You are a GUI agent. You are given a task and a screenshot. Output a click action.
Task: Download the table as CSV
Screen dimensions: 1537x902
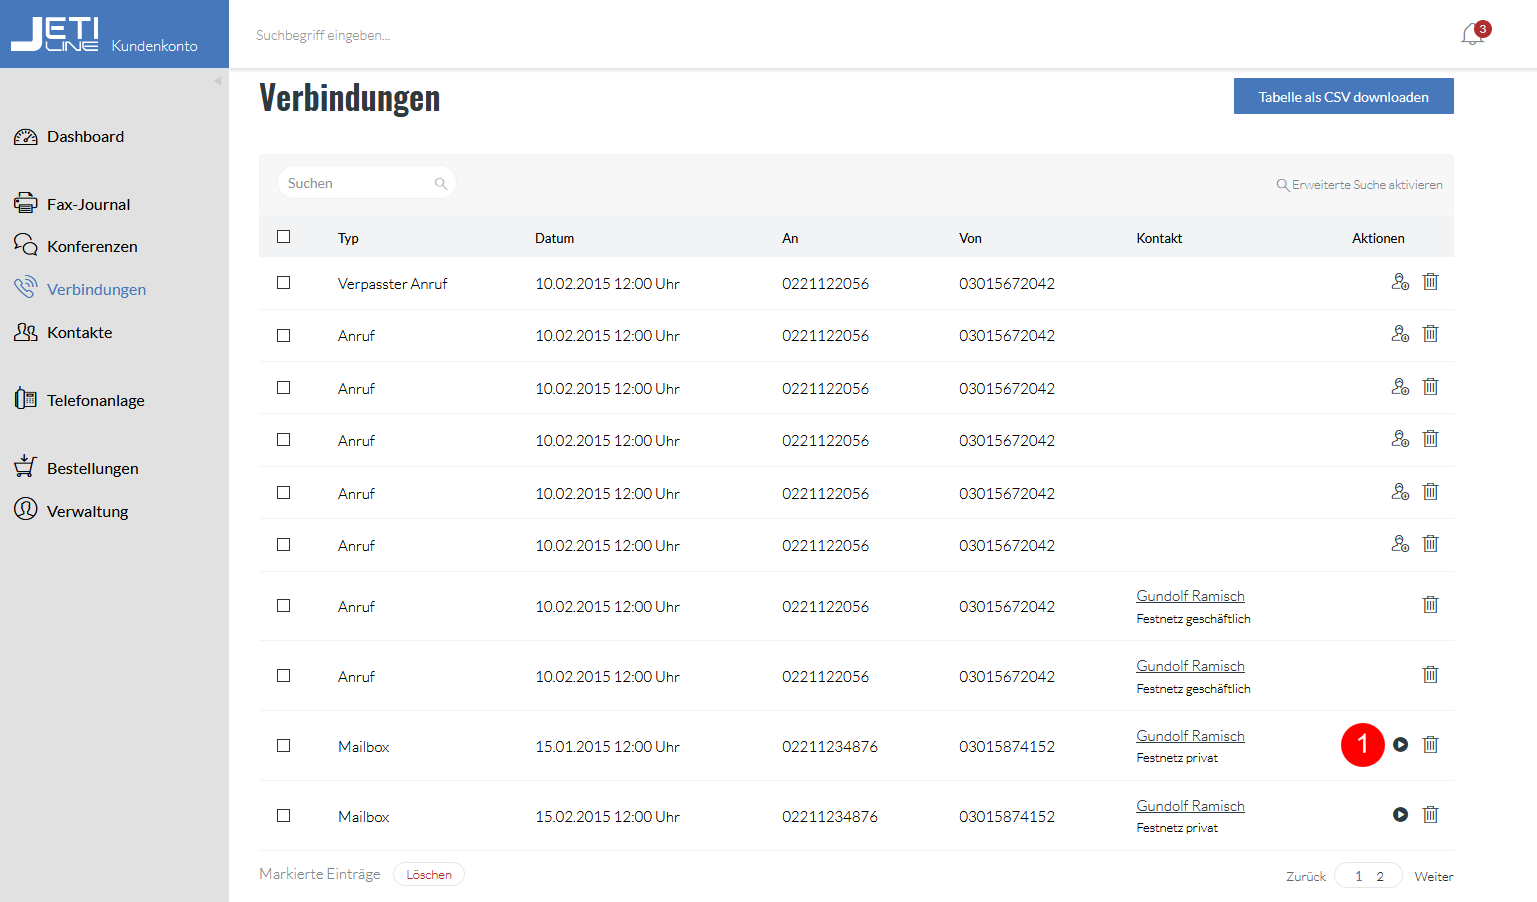[x=1343, y=96]
